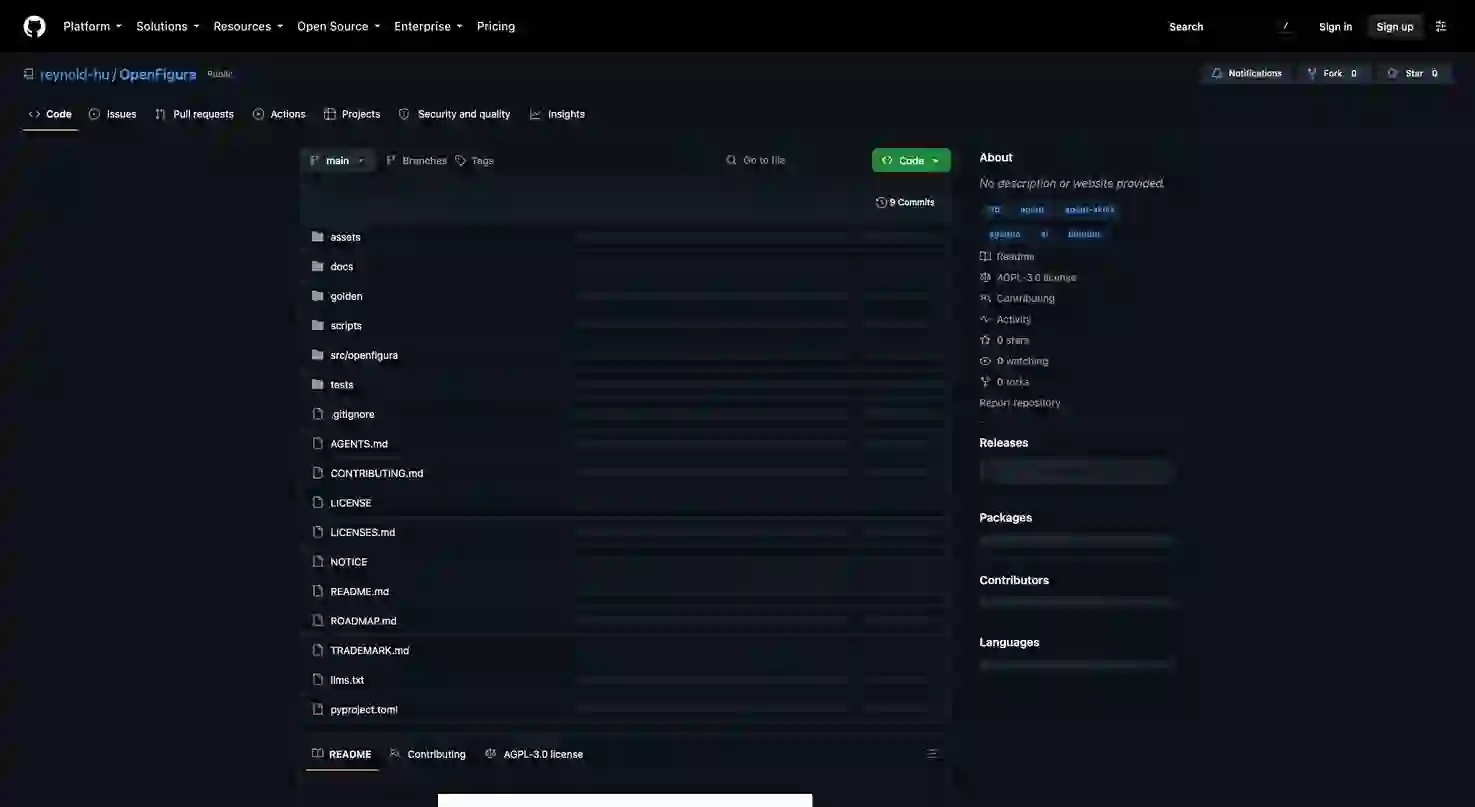The height and width of the screenshot is (807, 1475).
Task: Star the OpenFigura repository
Action: coord(1413,74)
